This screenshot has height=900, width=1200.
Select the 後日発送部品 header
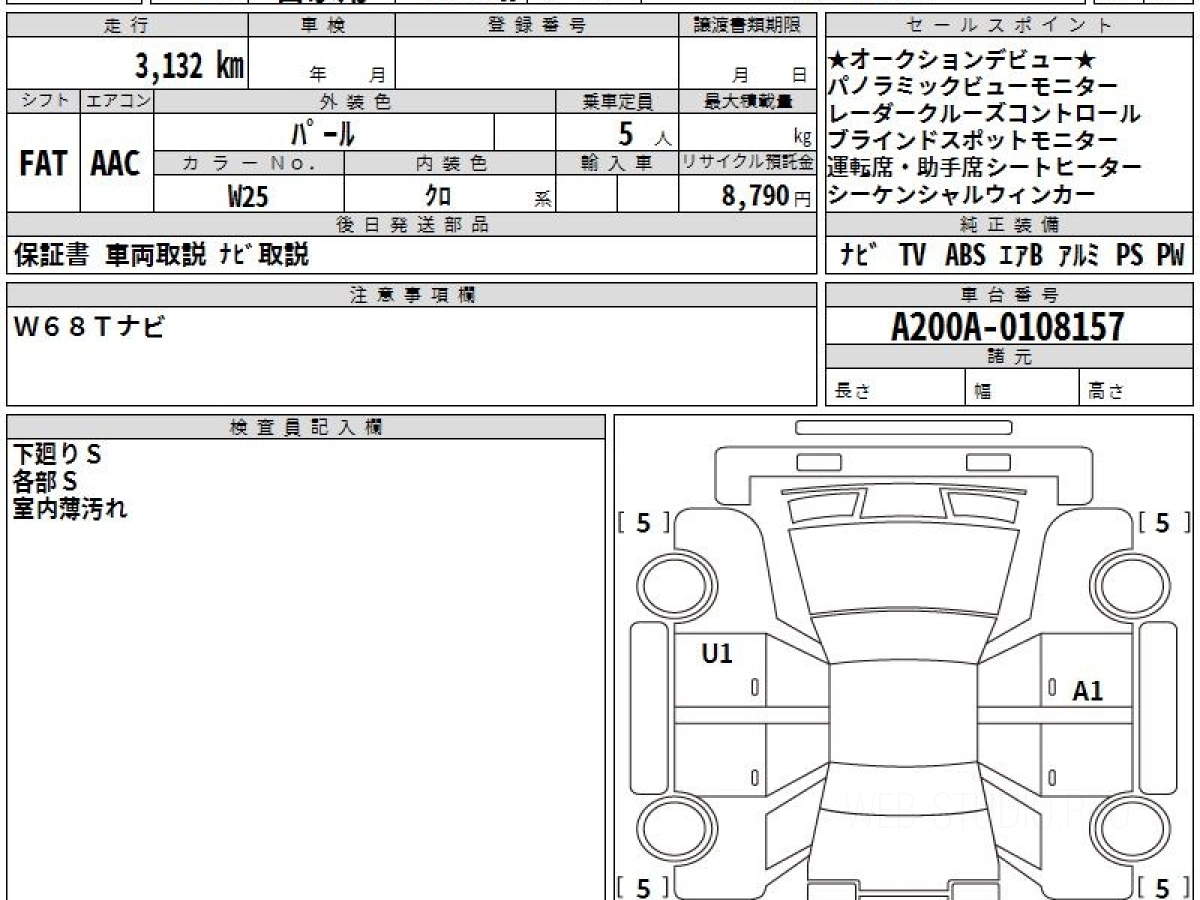412,225
